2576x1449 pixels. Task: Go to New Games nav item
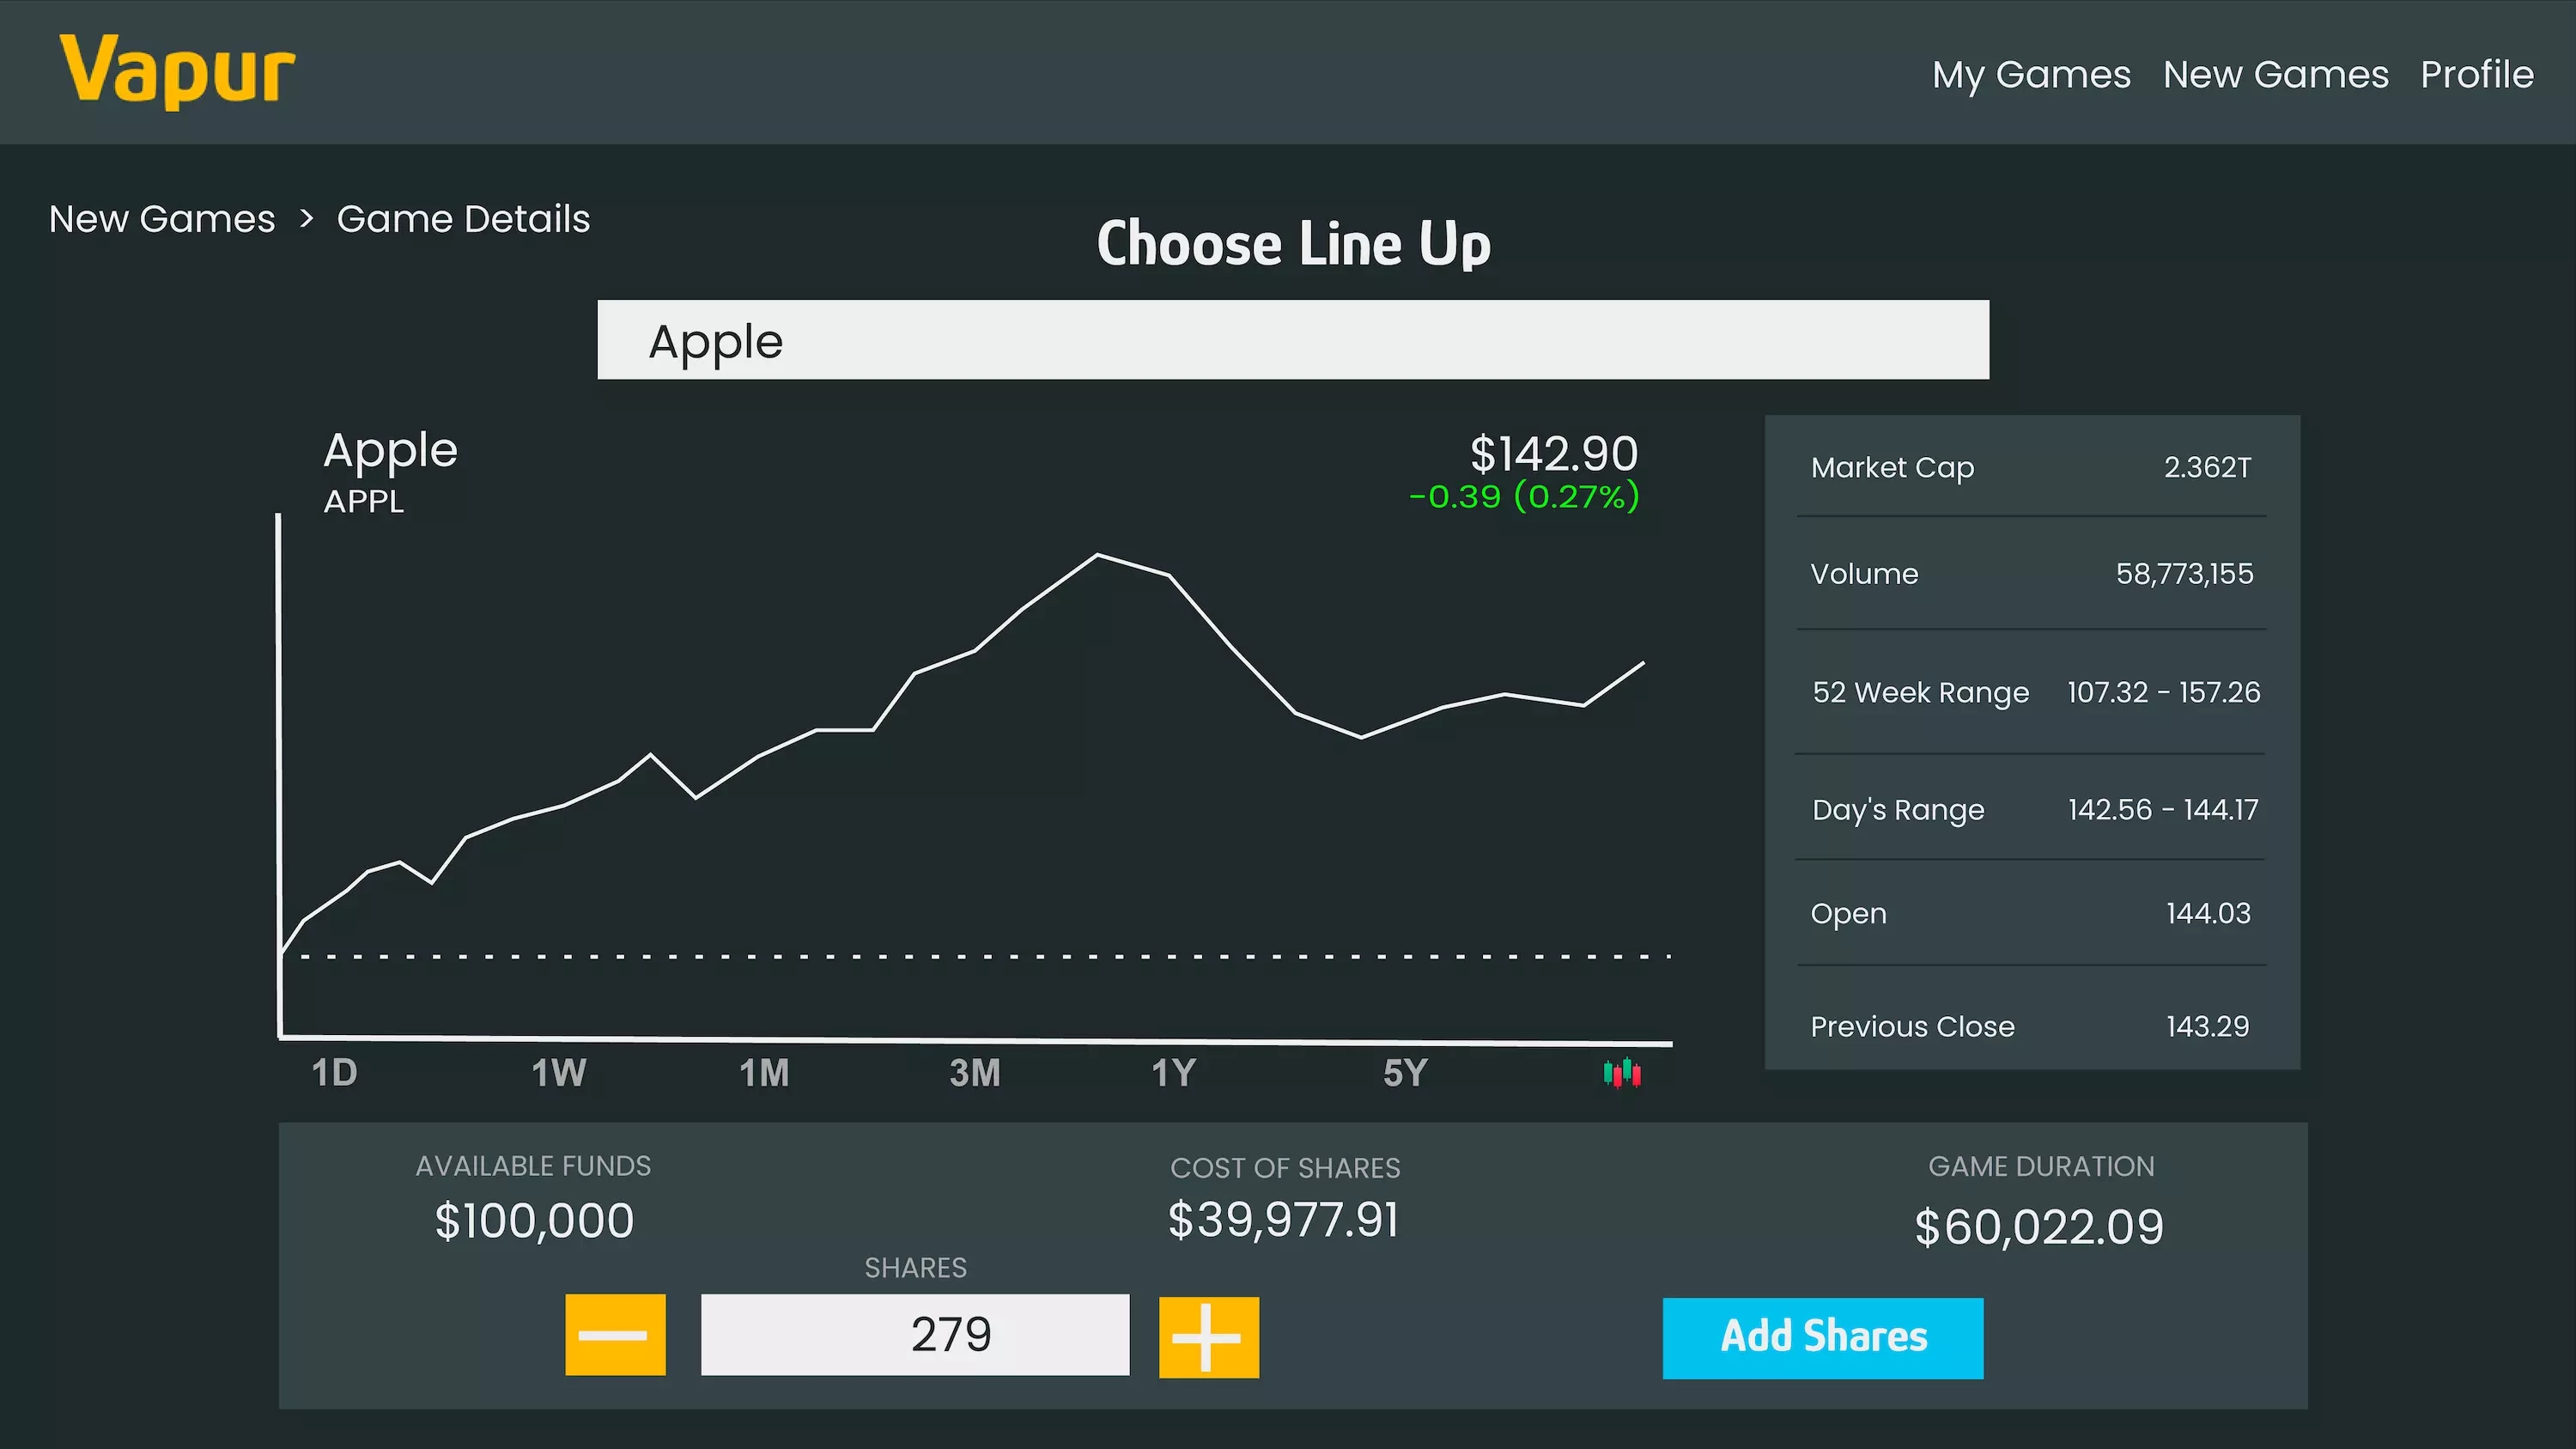click(2275, 74)
